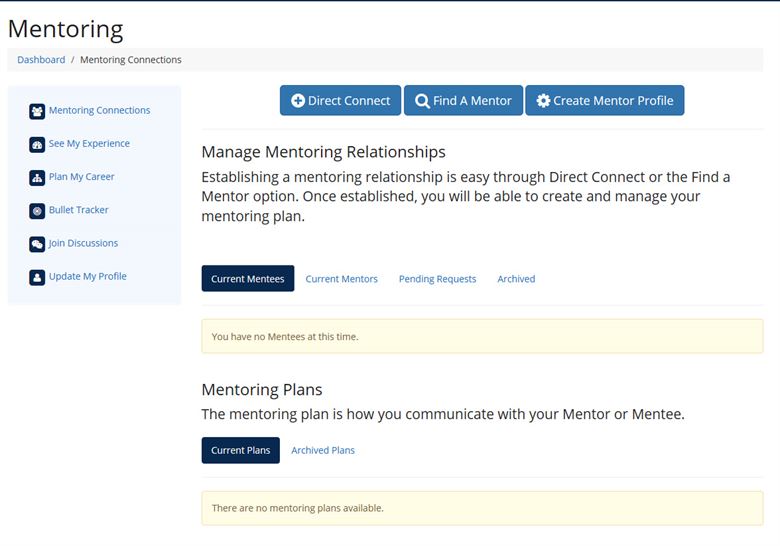Click the Bullet Tracker target icon

[37, 211]
